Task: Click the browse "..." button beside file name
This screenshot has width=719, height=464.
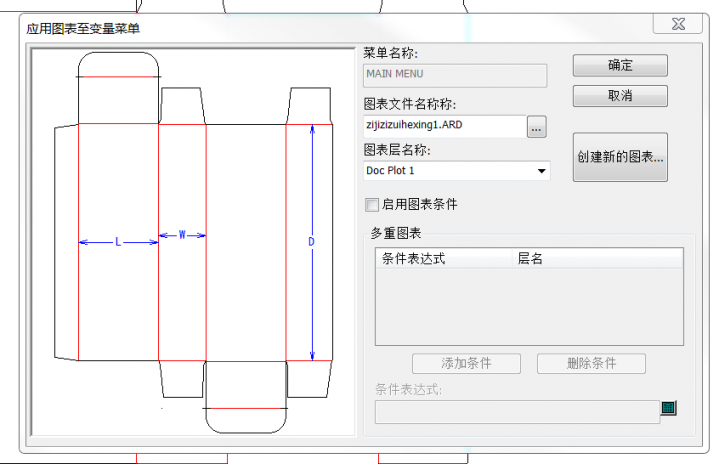Action: coord(537,127)
